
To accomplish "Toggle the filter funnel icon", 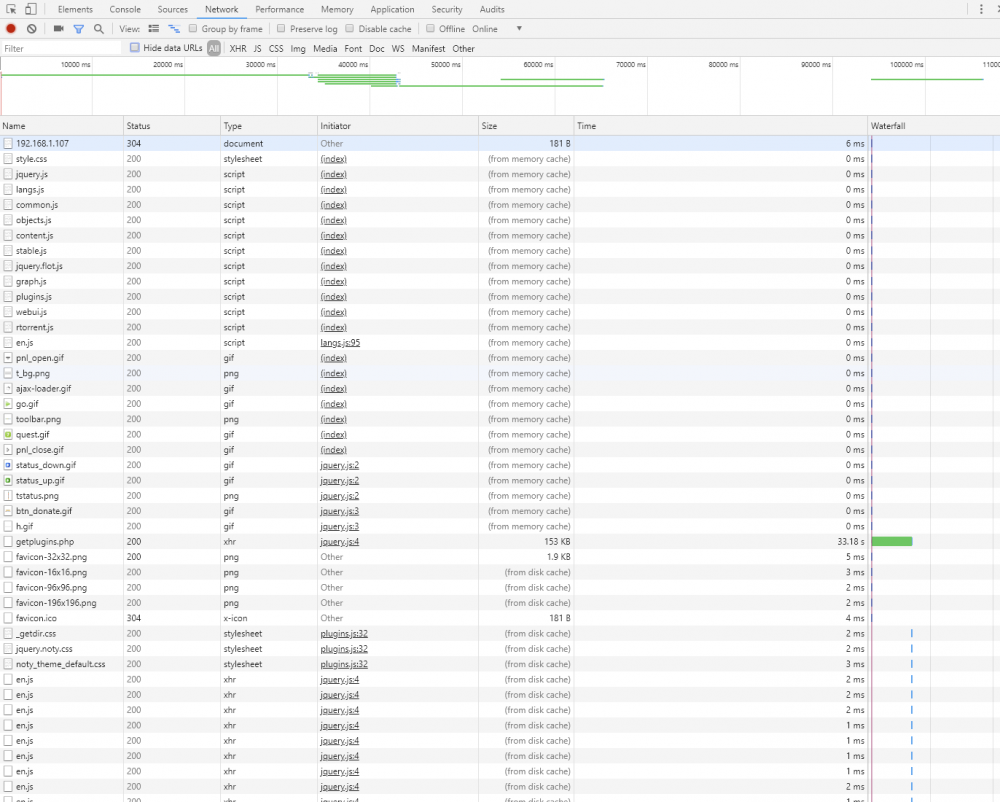I will pos(78,29).
